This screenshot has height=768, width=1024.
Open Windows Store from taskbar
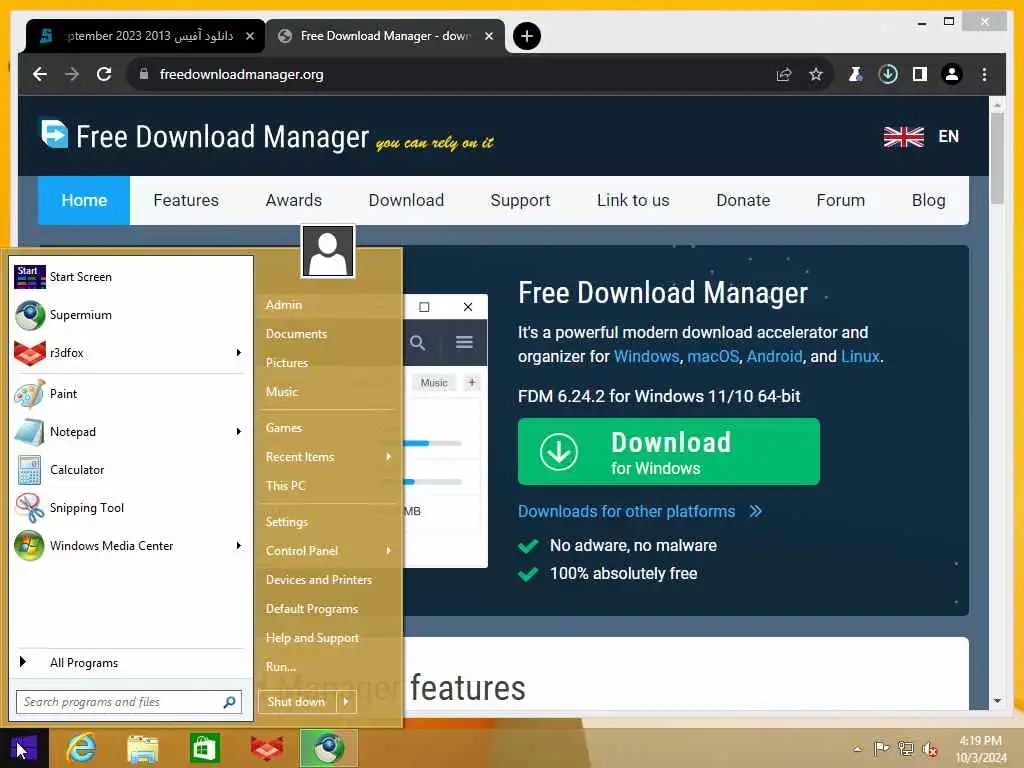204,748
